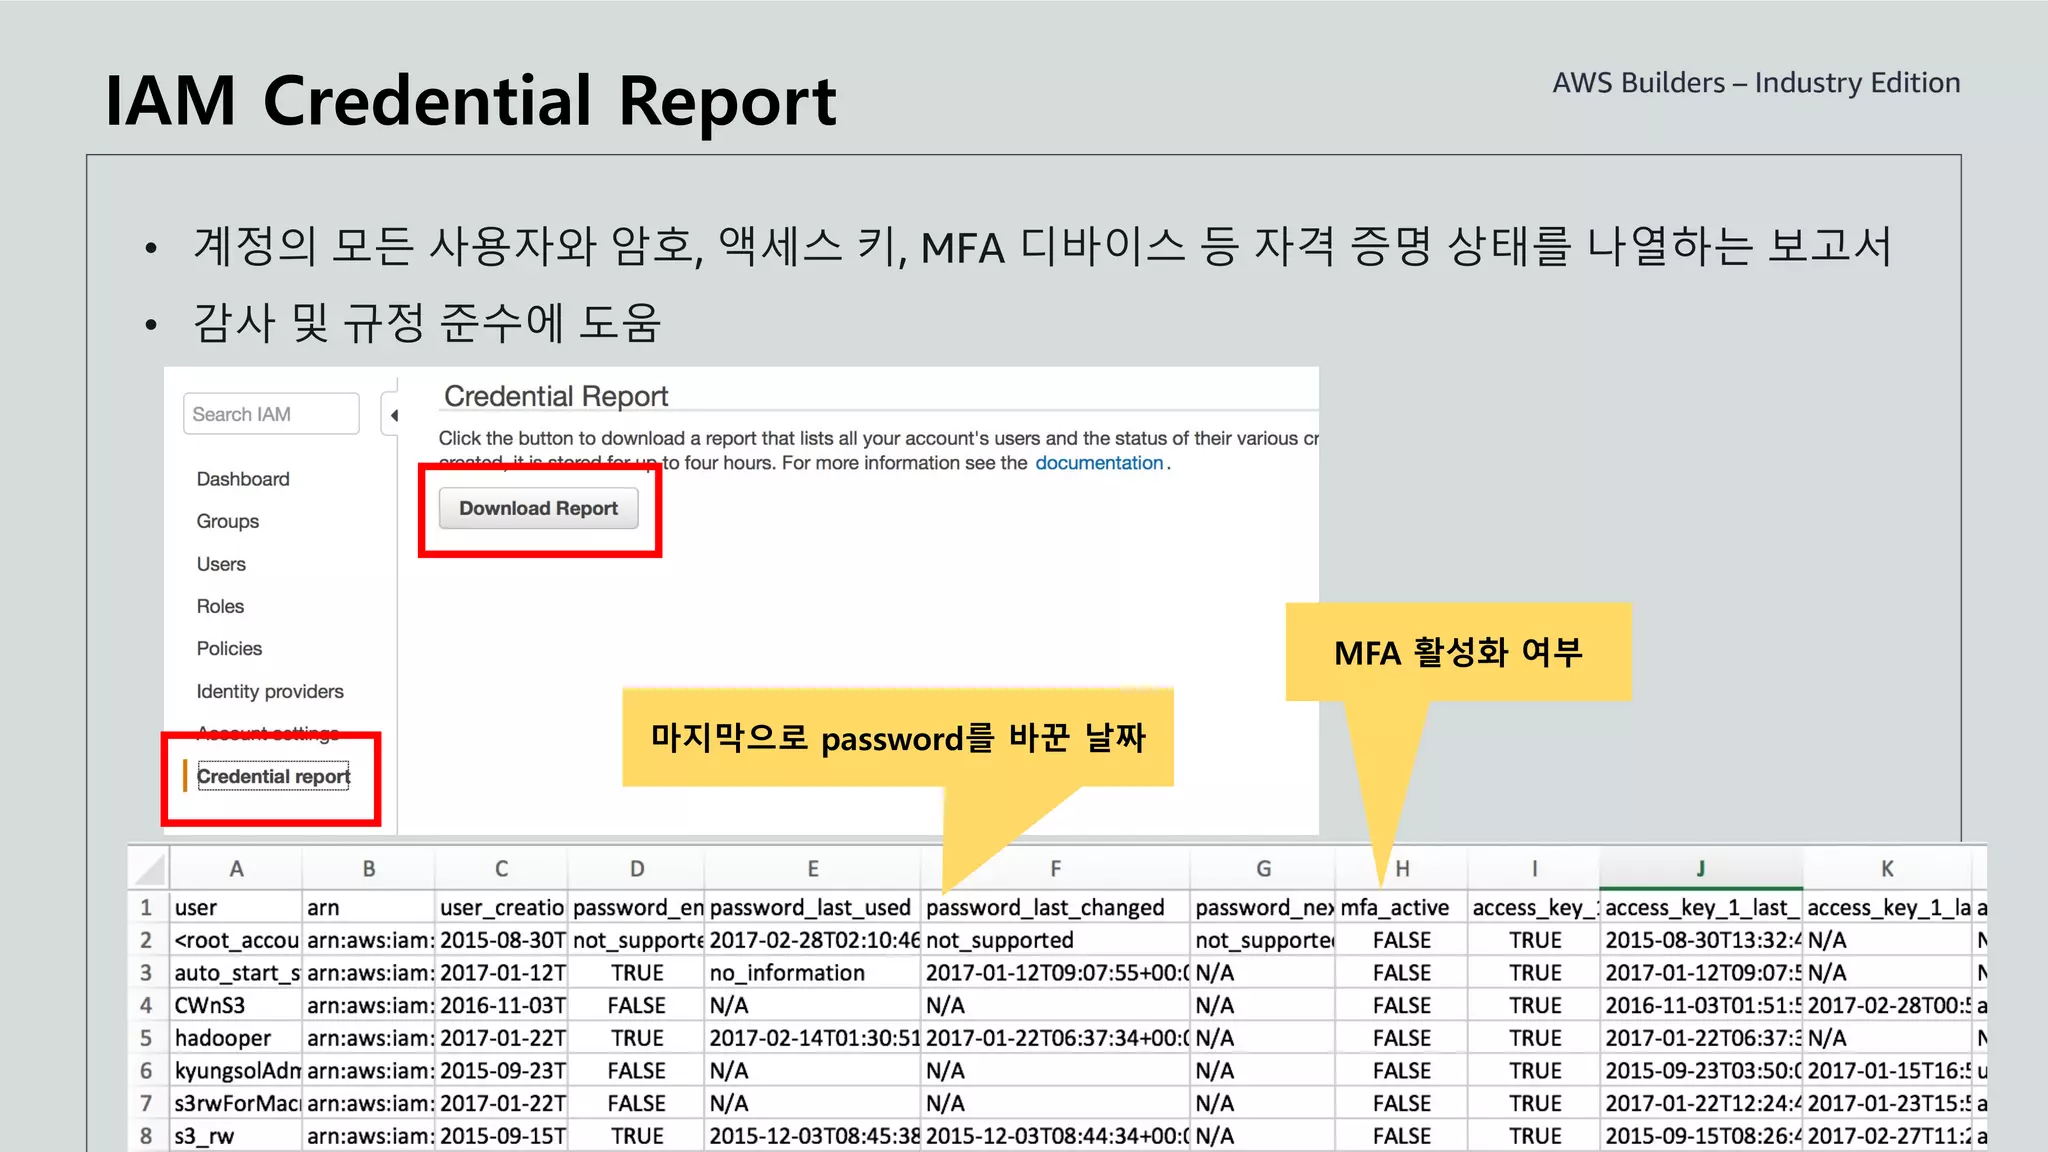This screenshot has height=1152, width=2048.
Task: Click the 'mfa_active' header cell
Action: (x=1402, y=907)
